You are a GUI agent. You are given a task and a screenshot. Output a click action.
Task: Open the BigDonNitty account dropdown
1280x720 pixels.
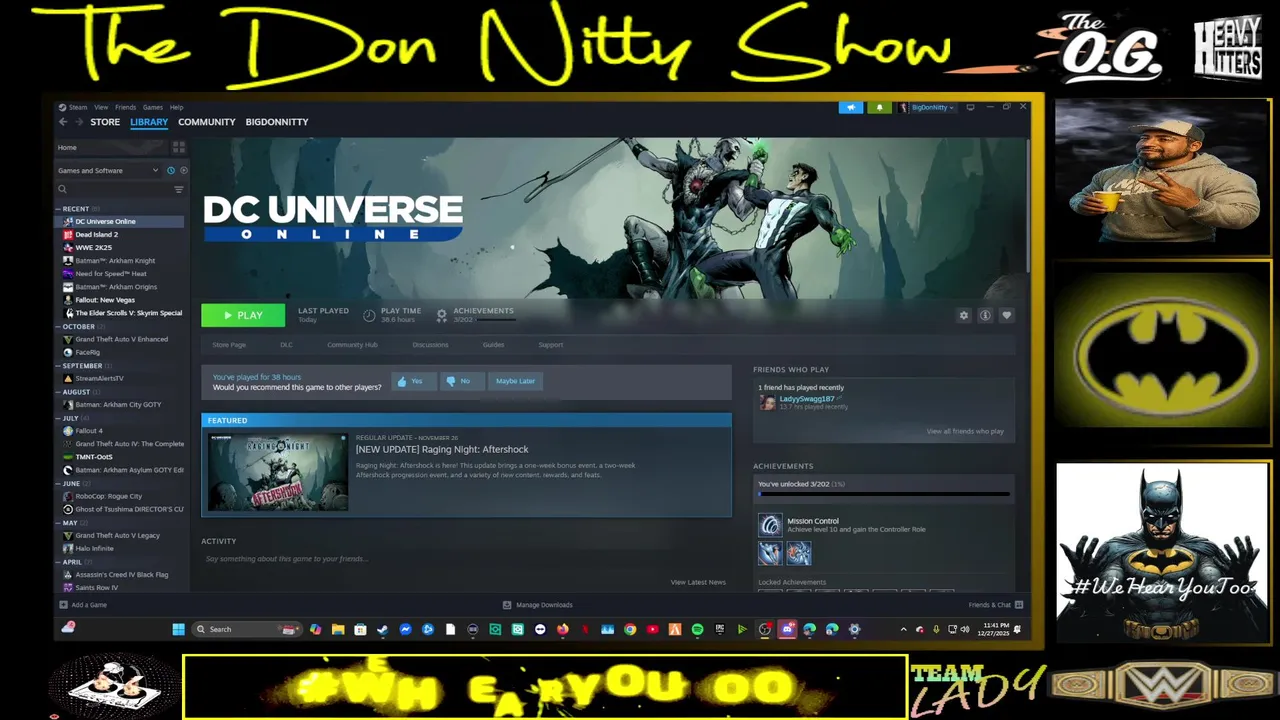(927, 107)
